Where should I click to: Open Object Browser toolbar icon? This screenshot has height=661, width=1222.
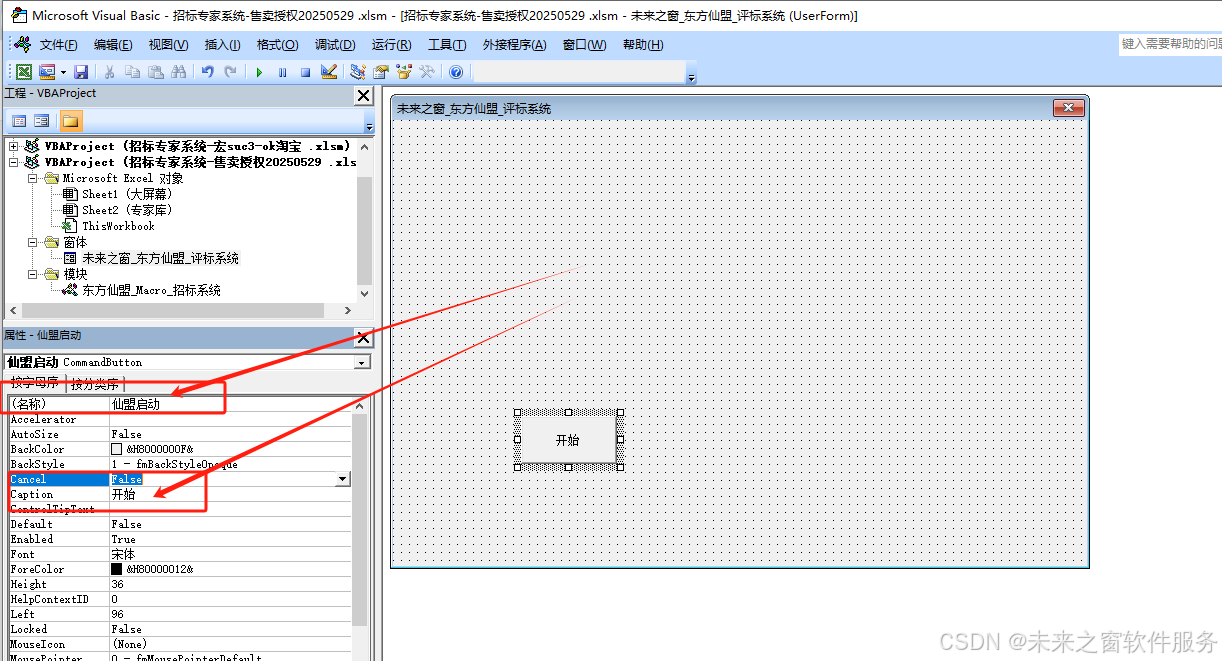click(x=404, y=72)
